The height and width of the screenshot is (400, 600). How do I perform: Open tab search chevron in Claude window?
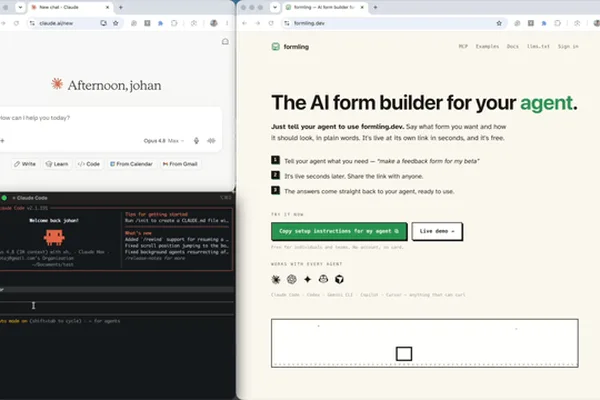(x=20, y=7)
